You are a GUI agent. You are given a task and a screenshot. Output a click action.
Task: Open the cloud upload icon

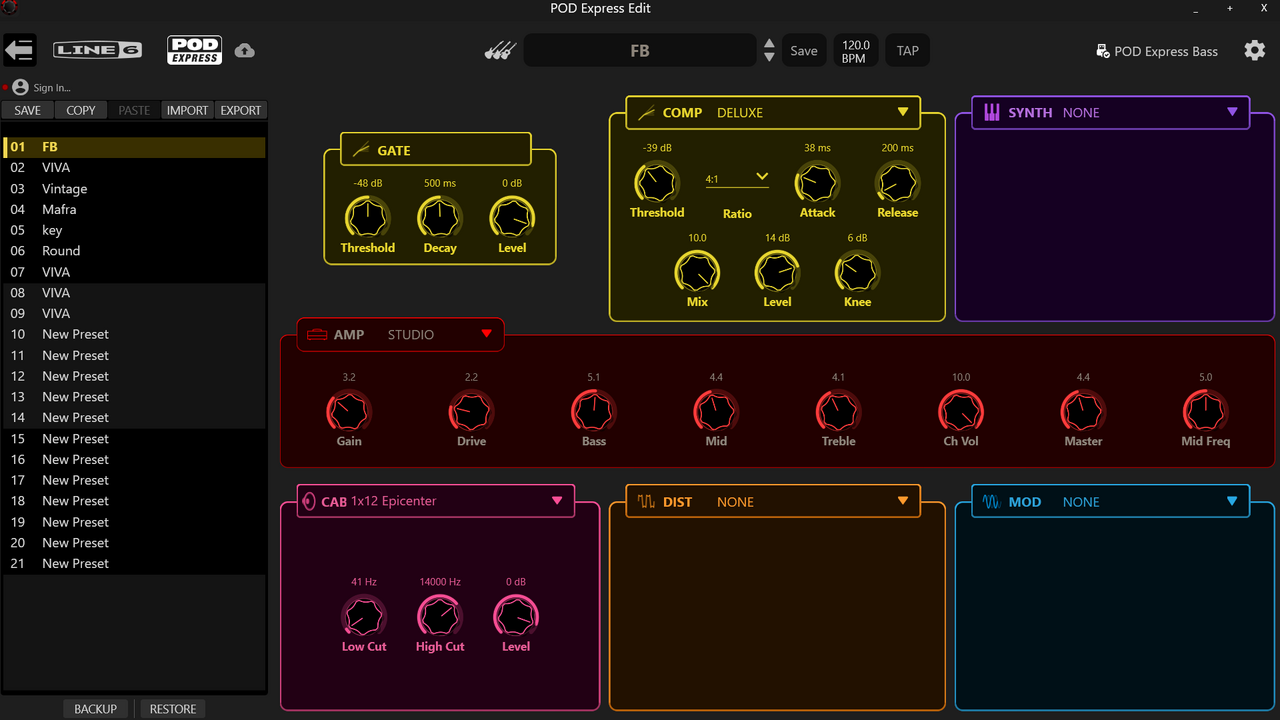245,50
